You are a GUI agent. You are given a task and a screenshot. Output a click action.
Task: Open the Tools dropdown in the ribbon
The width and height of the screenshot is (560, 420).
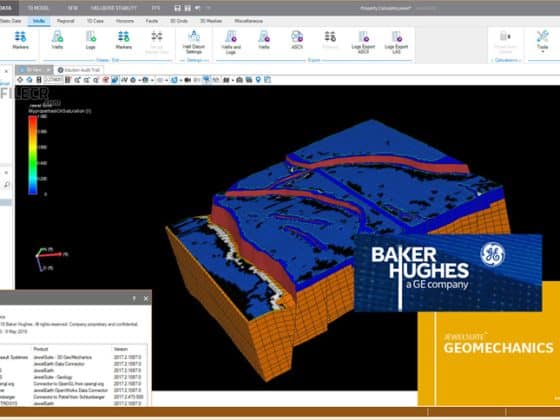[x=542, y=41]
